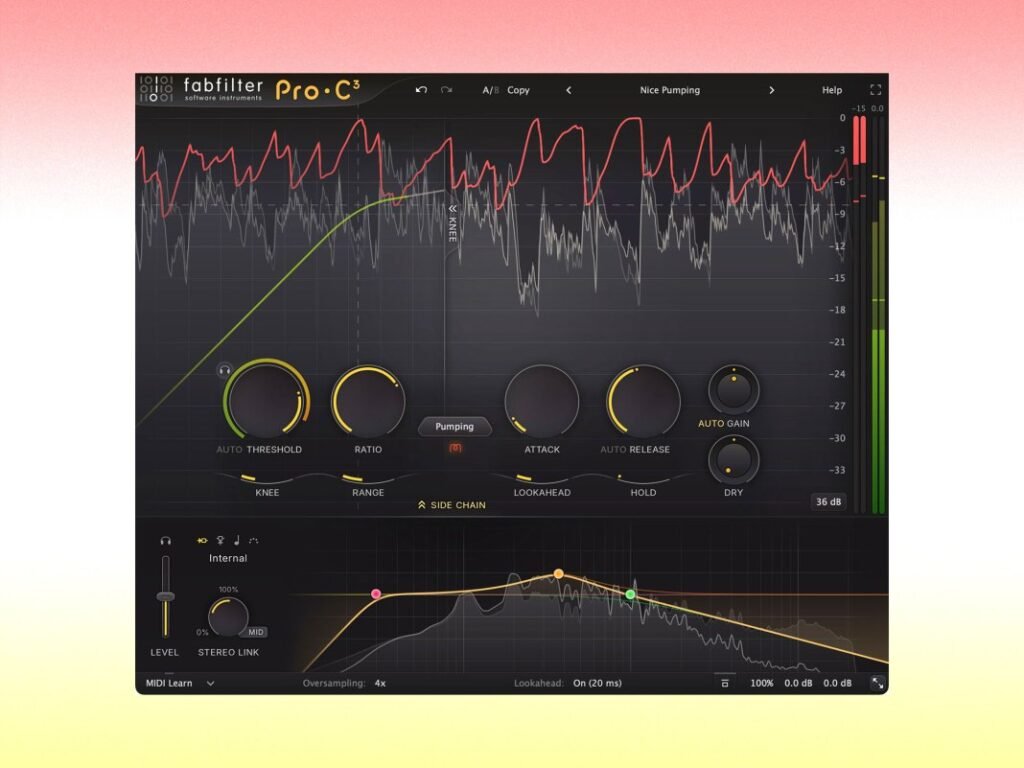Click the redo arrow icon
Screen dimensions: 1024x768
(x=446, y=89)
